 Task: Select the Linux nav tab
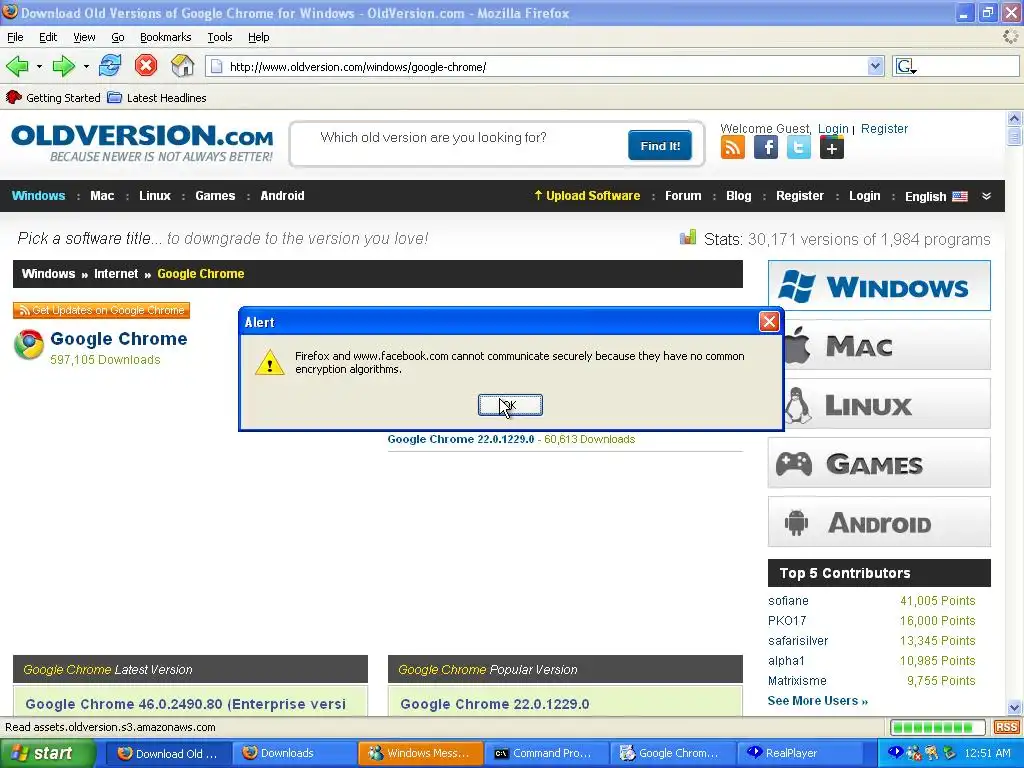[x=155, y=196]
